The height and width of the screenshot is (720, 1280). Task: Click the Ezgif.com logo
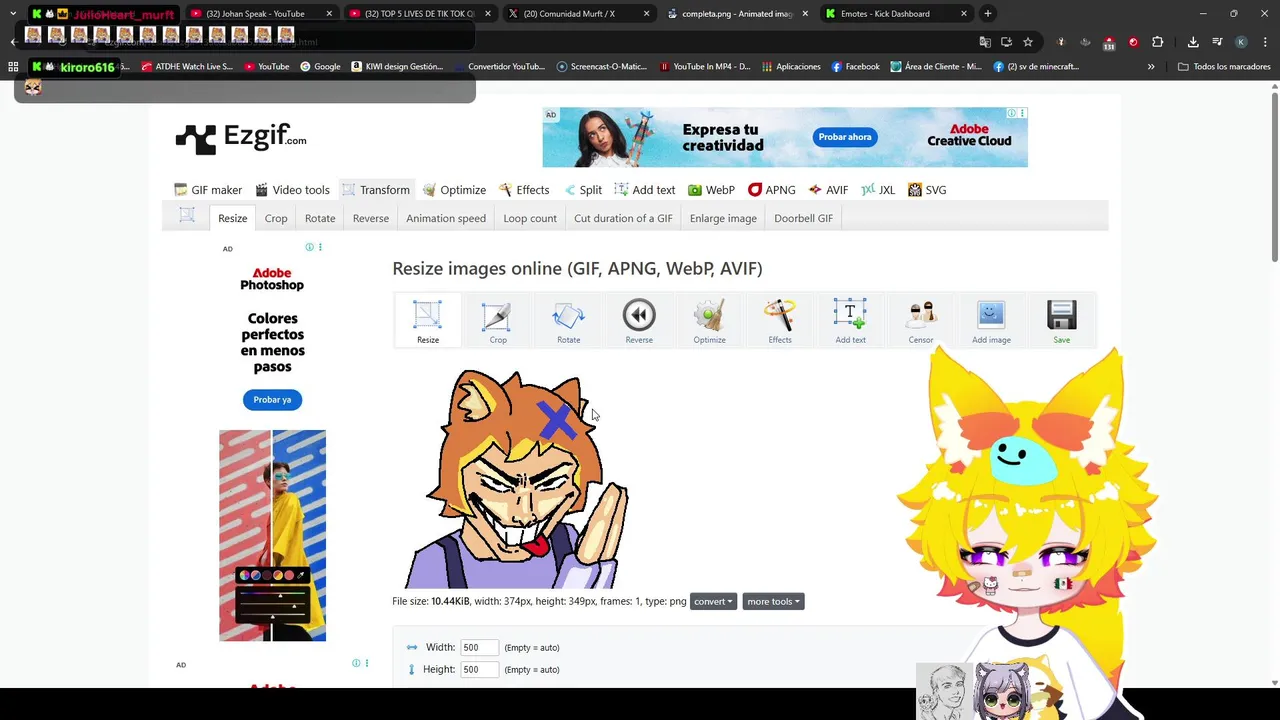pos(241,138)
